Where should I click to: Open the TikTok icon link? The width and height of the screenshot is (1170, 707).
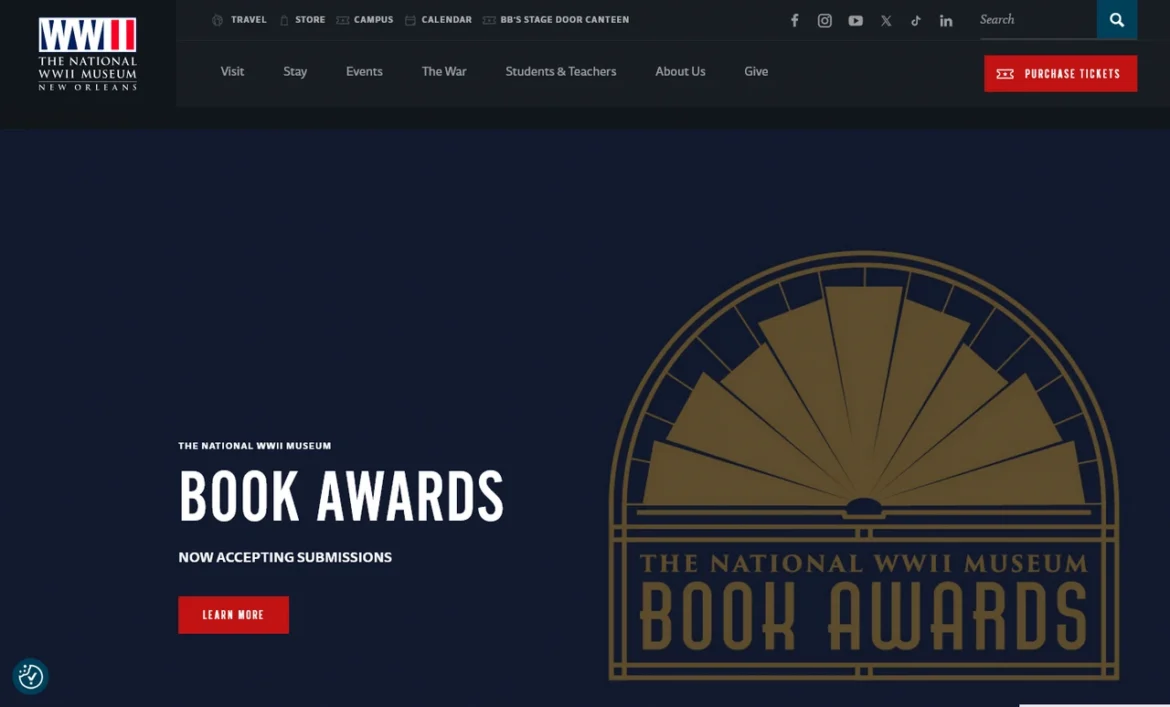916,21
